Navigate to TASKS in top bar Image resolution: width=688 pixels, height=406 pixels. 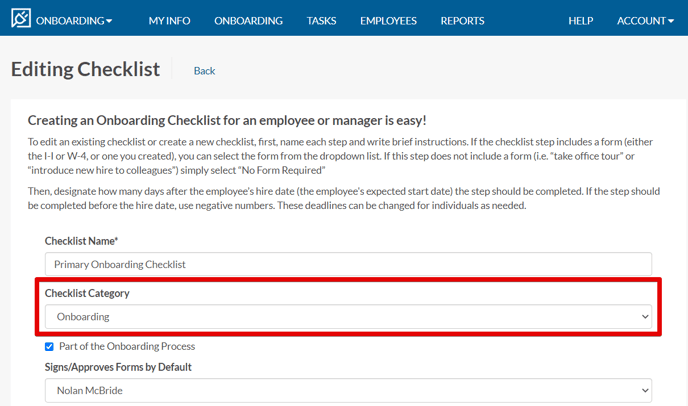(x=321, y=21)
